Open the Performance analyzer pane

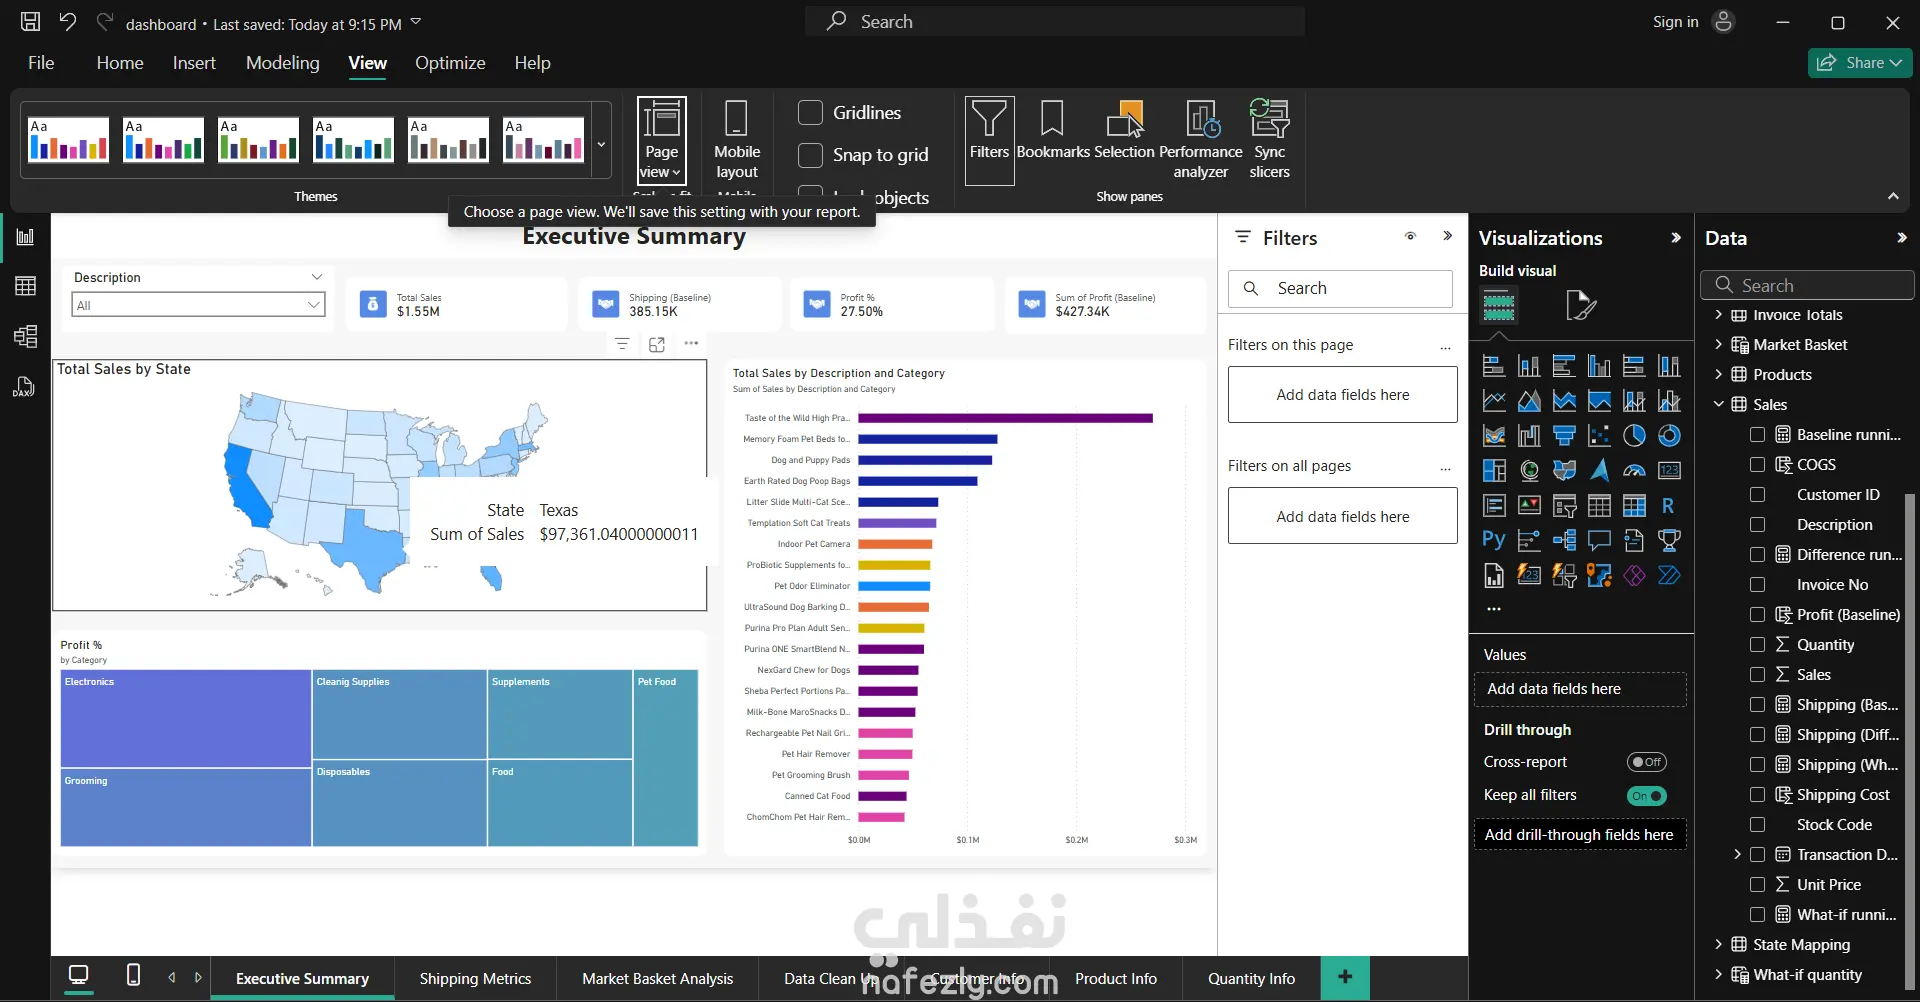pyautogui.click(x=1201, y=140)
